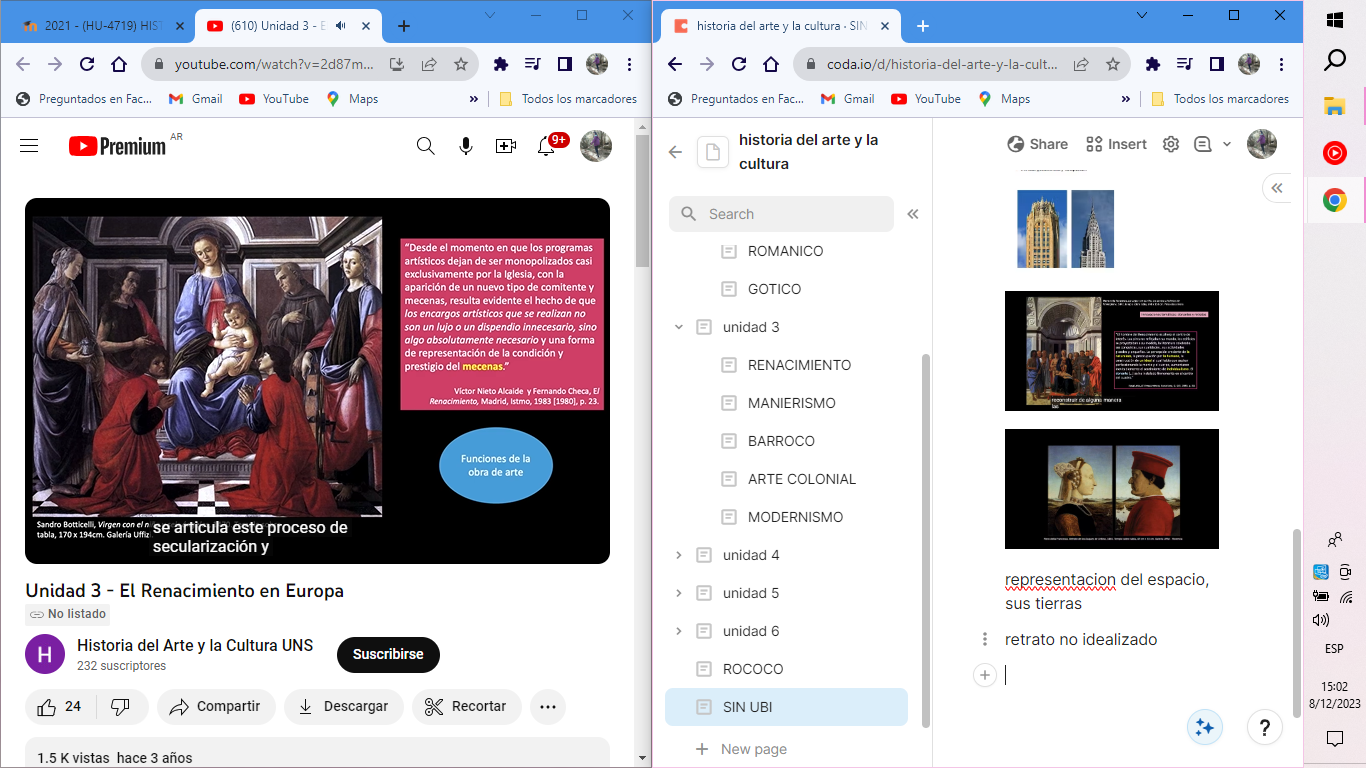This screenshot has height=768, width=1366.
Task: Click New page in Coda sidebar
Action: click(x=741, y=749)
